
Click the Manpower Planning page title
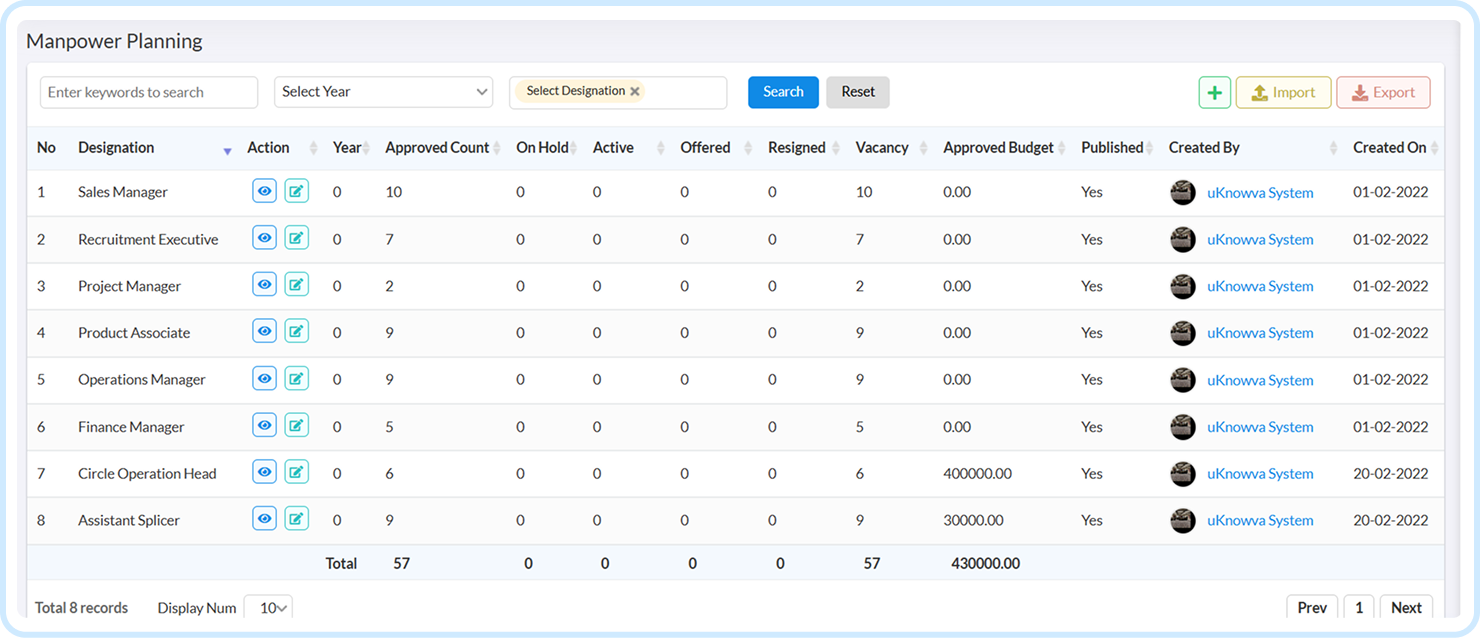[114, 41]
